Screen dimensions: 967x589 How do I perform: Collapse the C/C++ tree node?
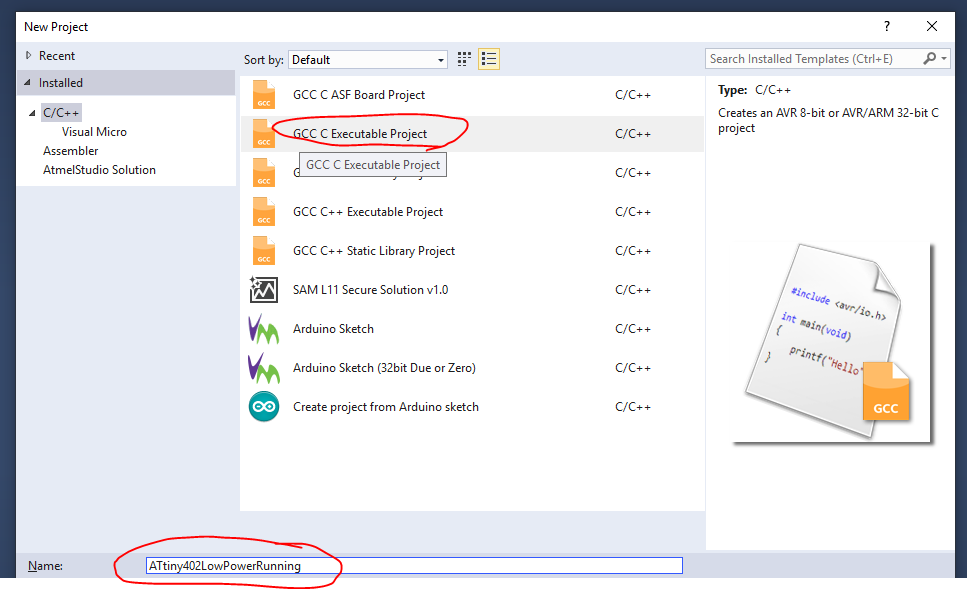coord(33,113)
